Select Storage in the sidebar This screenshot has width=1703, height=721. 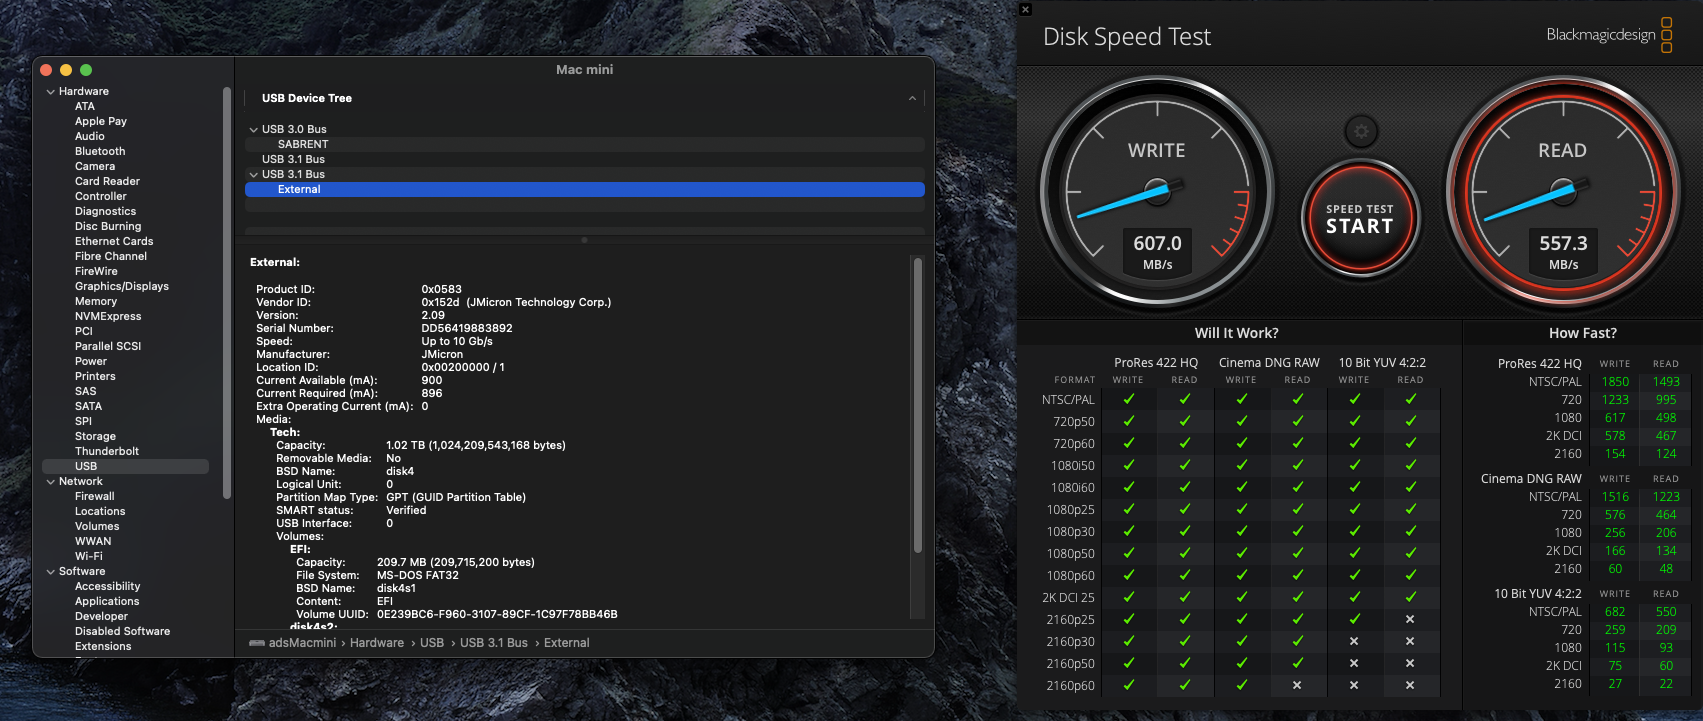(x=95, y=436)
